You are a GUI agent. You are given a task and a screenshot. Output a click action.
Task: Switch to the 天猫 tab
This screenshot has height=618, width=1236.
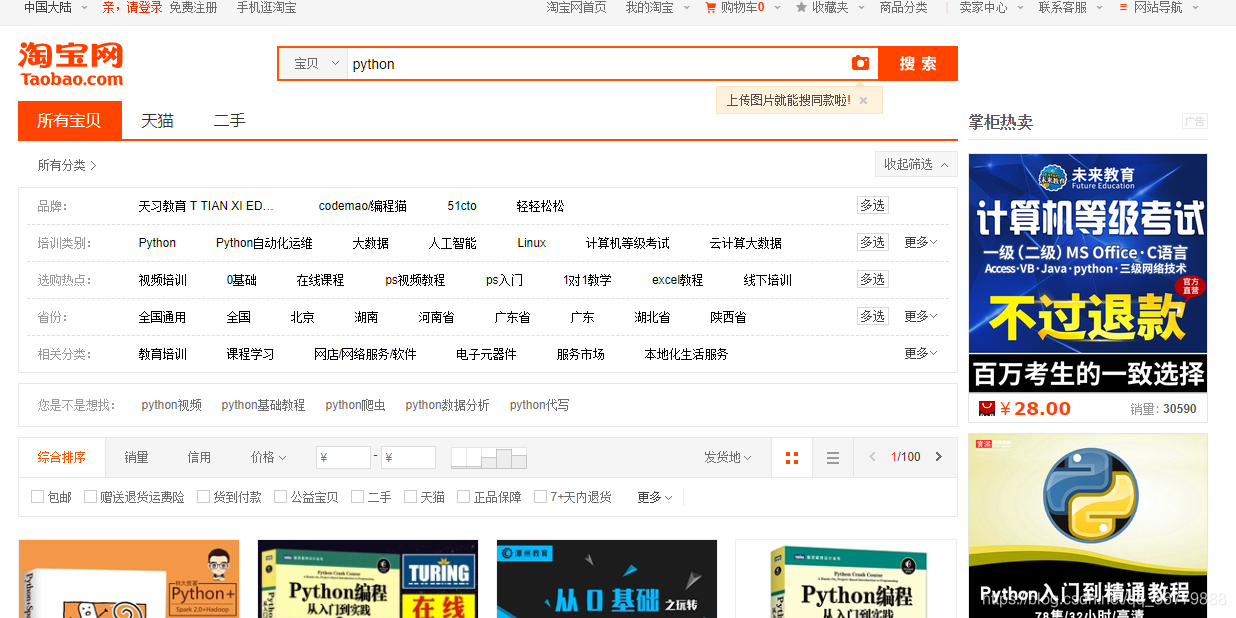pos(157,120)
